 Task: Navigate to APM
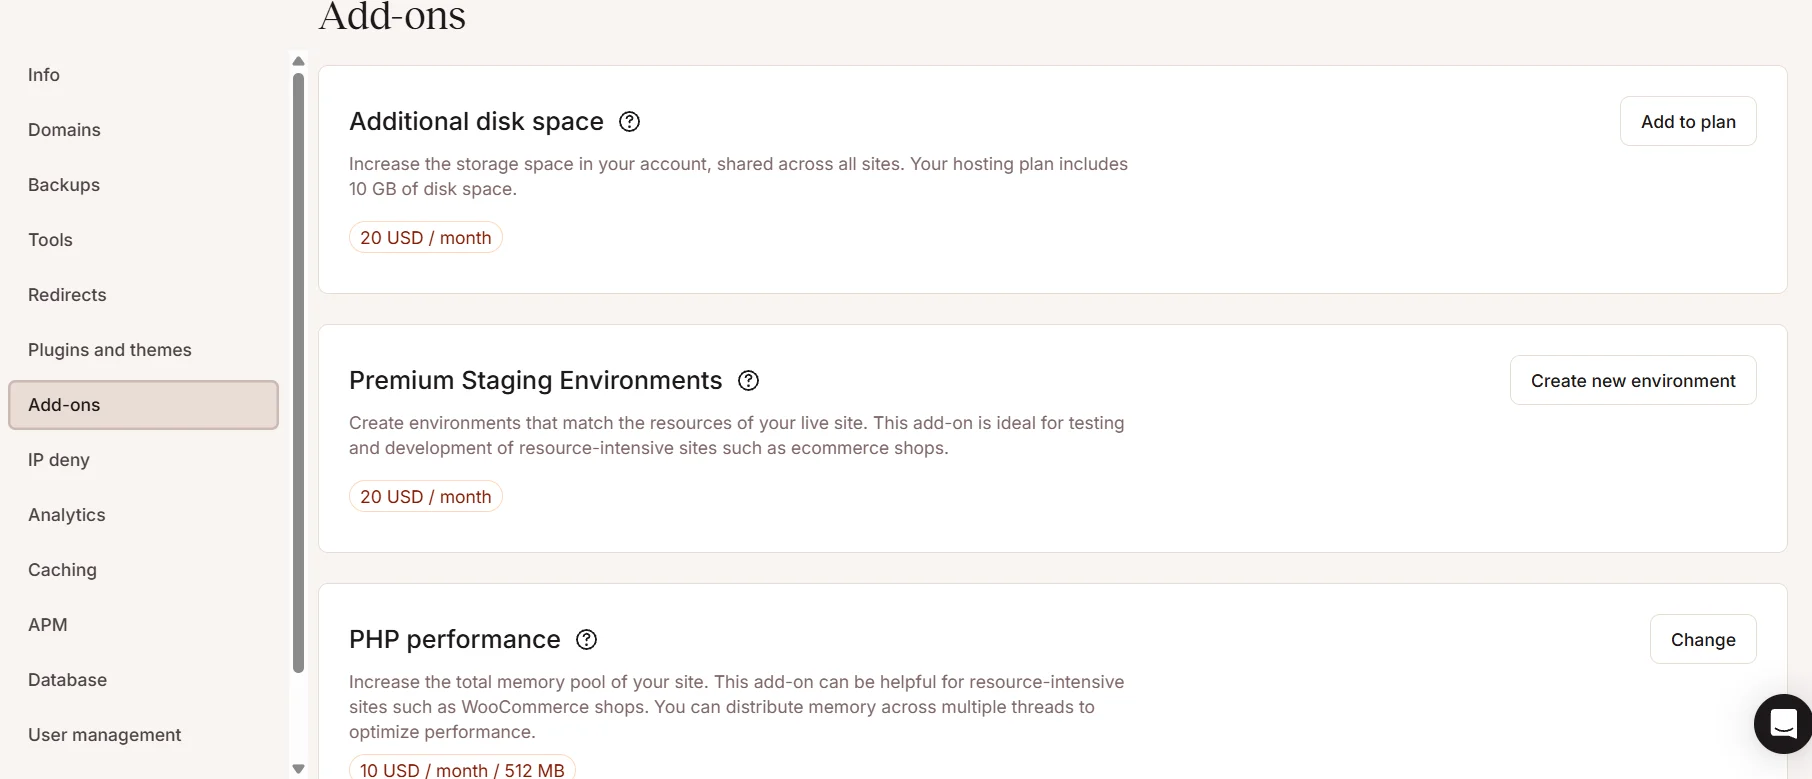tap(48, 624)
